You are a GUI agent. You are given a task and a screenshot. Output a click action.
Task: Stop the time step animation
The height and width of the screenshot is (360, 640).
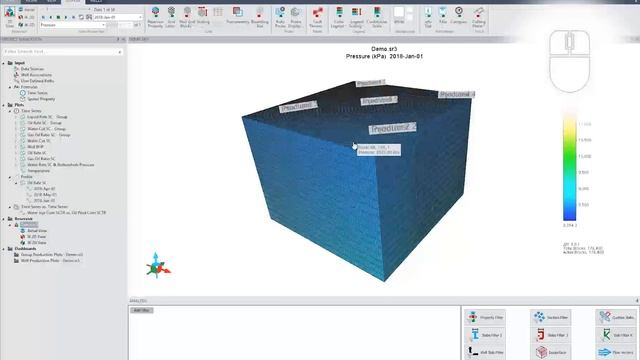point(58,17)
